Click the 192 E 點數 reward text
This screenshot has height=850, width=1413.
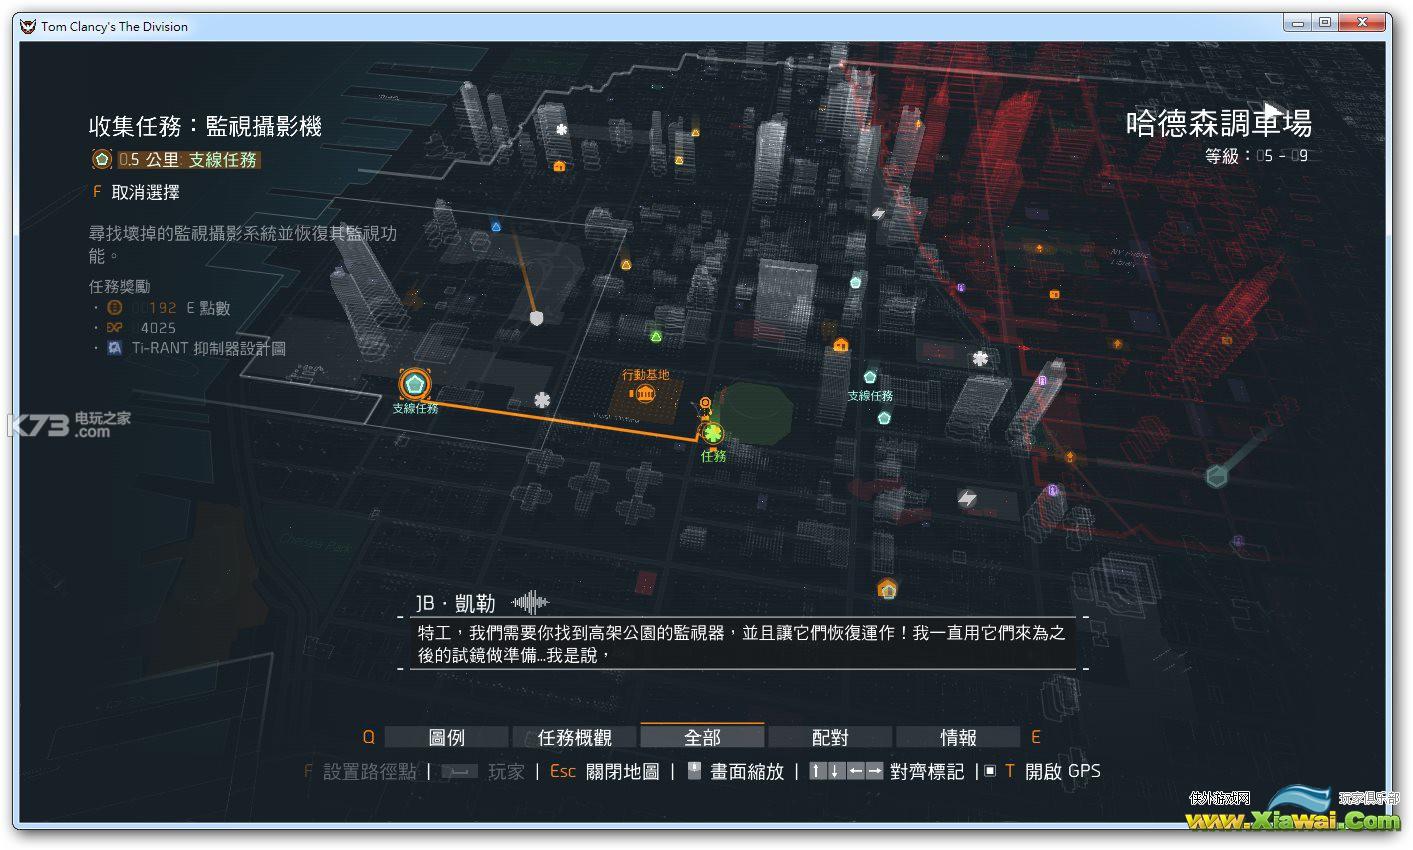pyautogui.click(x=181, y=308)
